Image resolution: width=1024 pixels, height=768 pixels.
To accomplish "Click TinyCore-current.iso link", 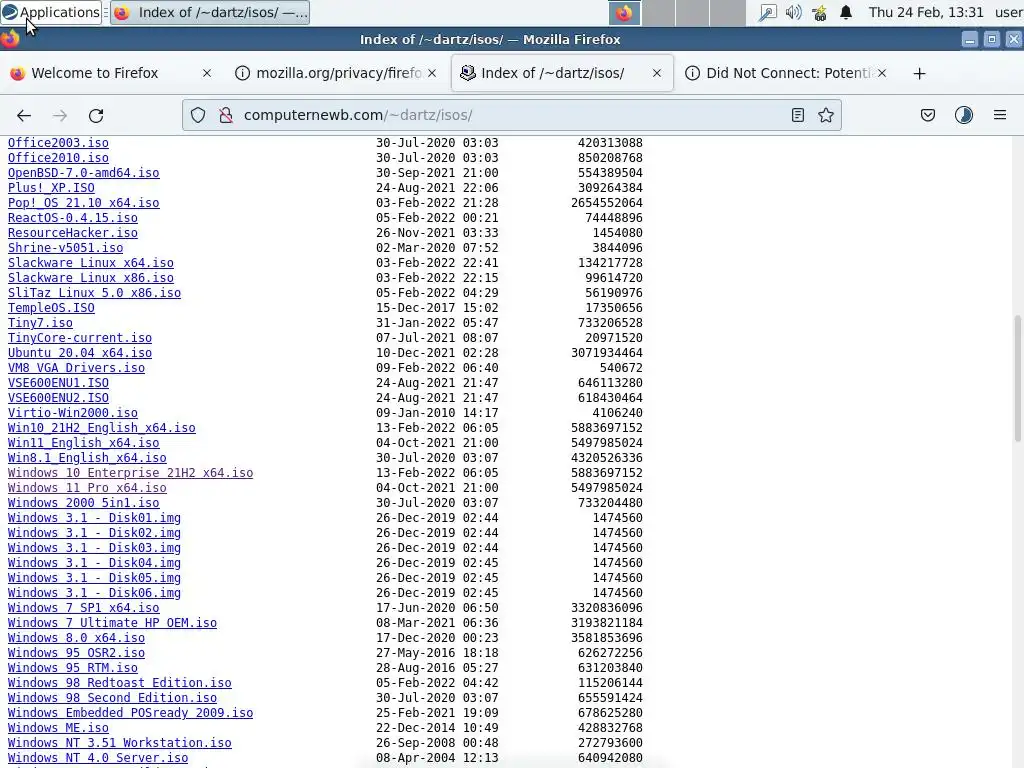I will pyautogui.click(x=80, y=338).
